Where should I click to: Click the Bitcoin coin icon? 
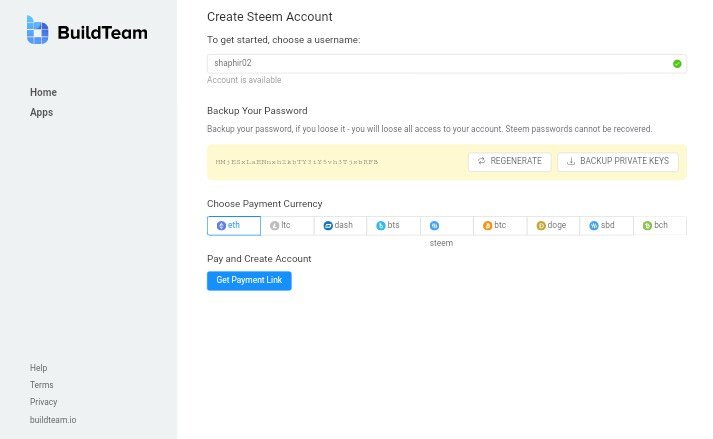487,226
